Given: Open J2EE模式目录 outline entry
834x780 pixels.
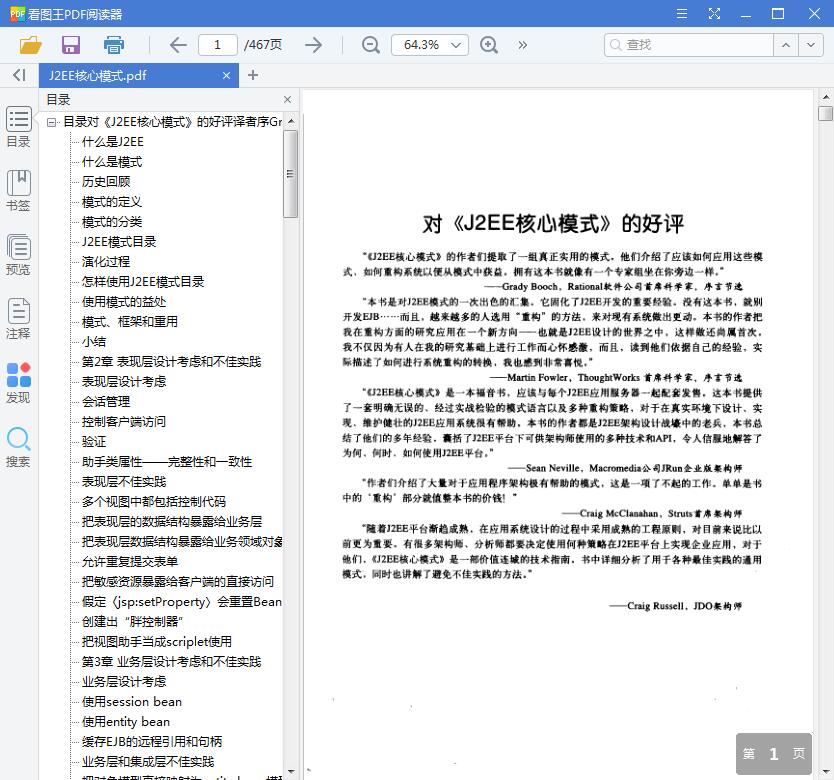Looking at the screenshot, I should pos(119,242).
